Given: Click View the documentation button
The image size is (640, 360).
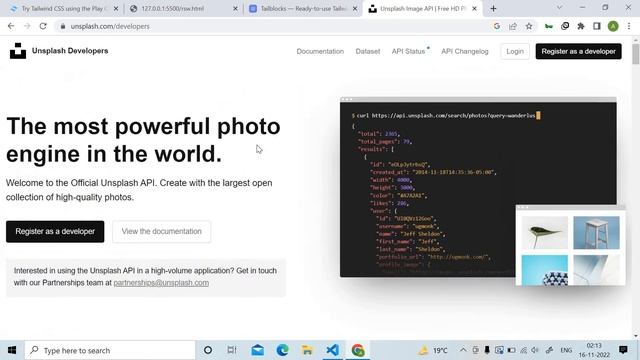Looking at the screenshot, I should (162, 231).
